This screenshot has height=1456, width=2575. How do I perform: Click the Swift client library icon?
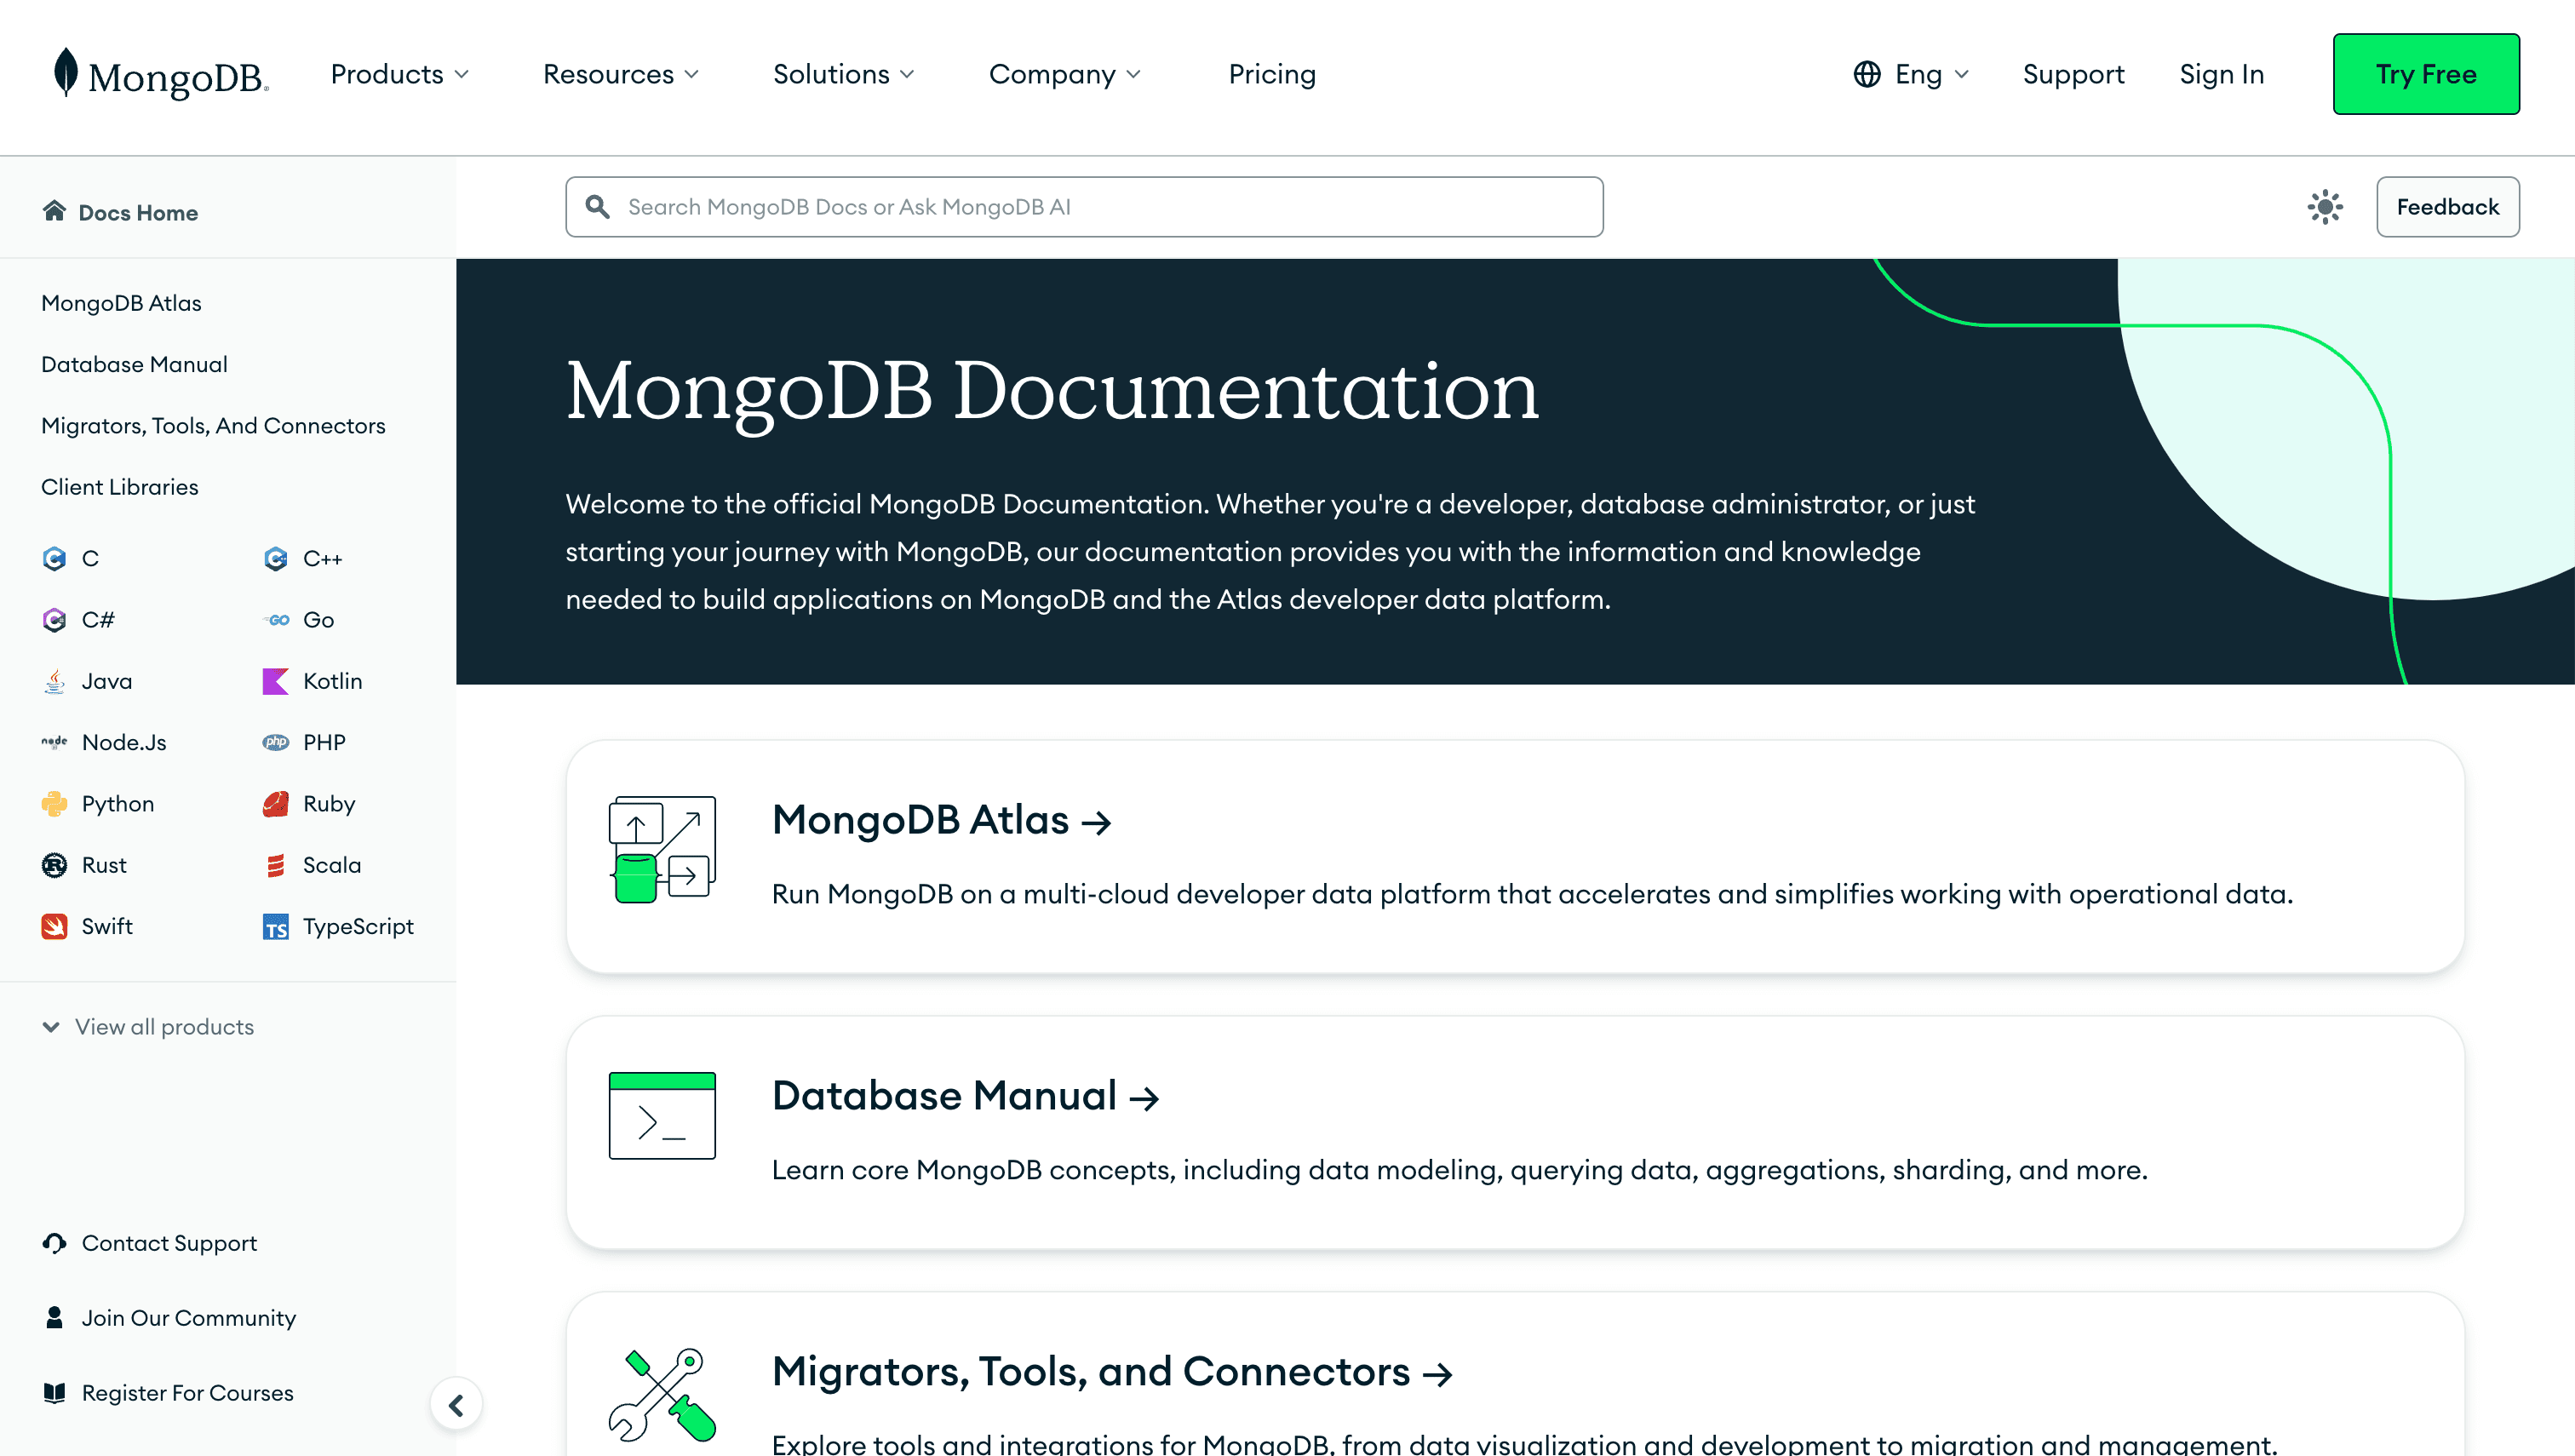54,926
